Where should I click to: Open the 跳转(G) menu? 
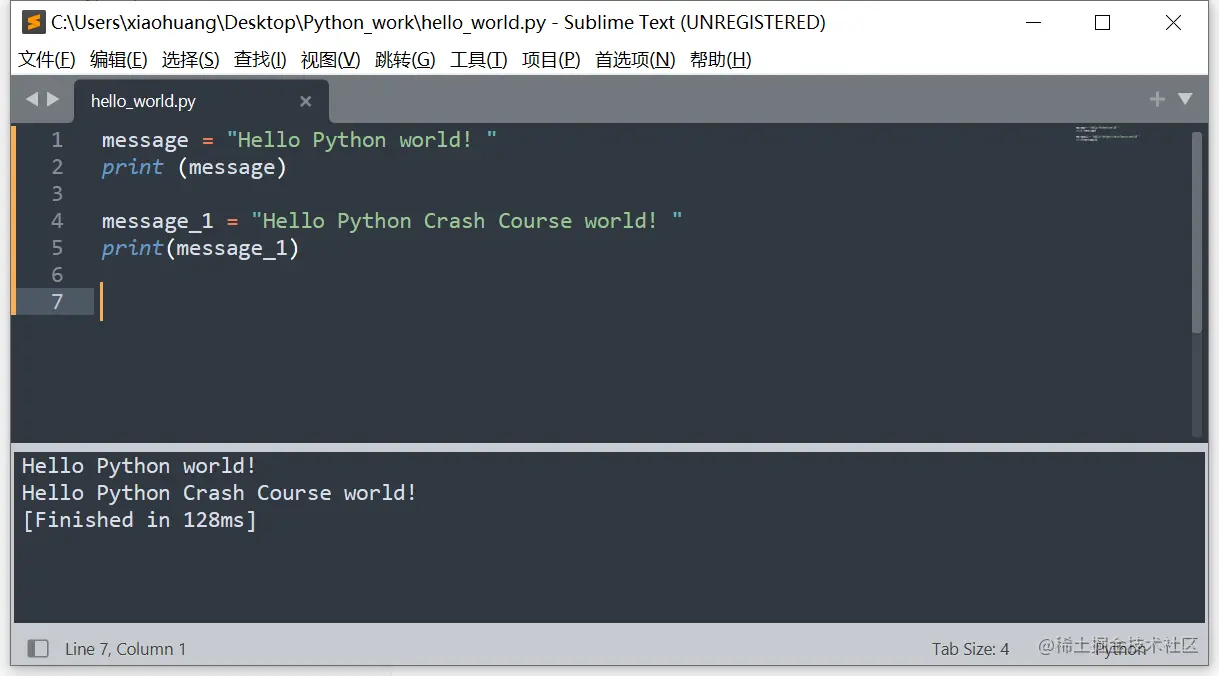click(405, 60)
